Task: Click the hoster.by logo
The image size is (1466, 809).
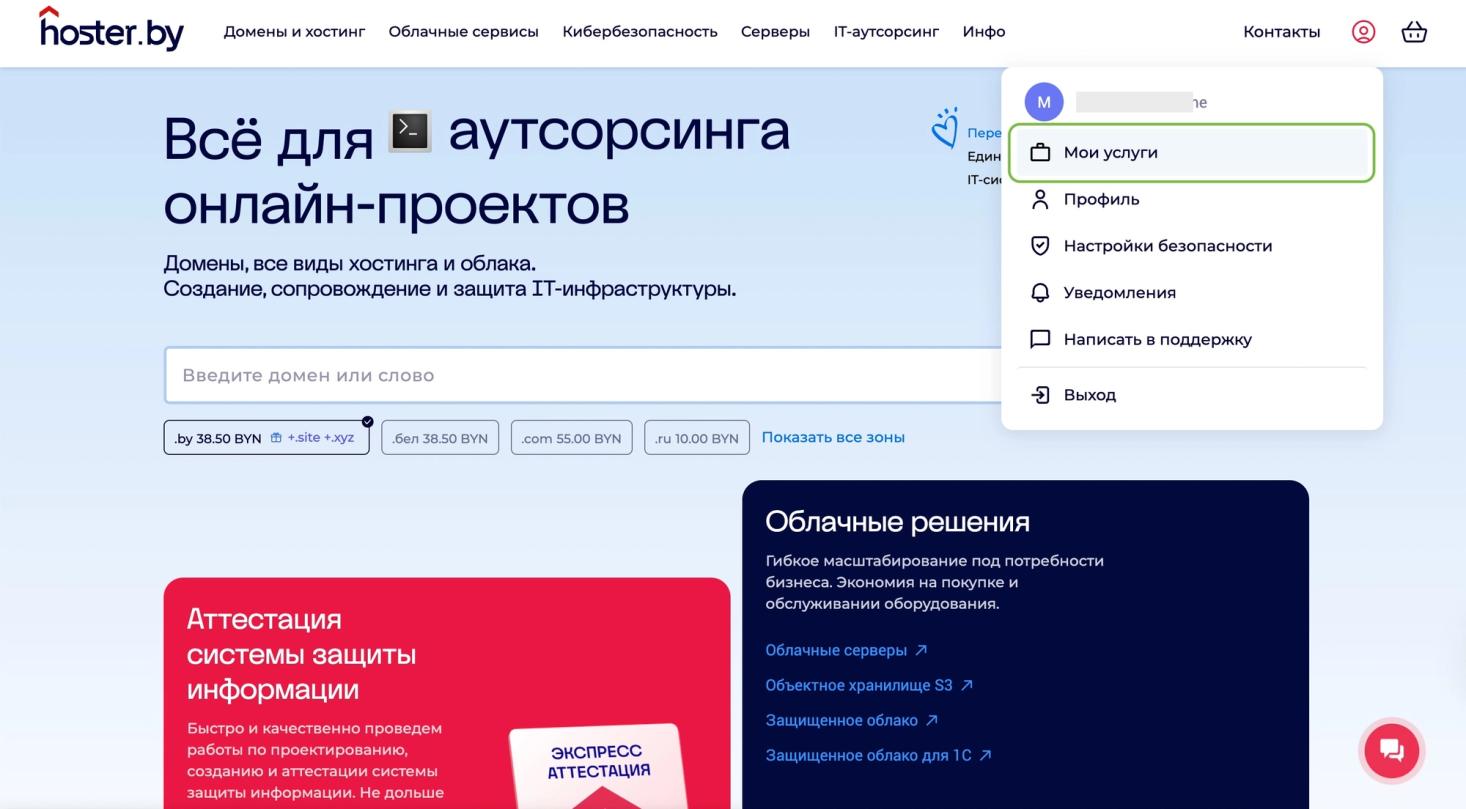Action: coord(111,29)
